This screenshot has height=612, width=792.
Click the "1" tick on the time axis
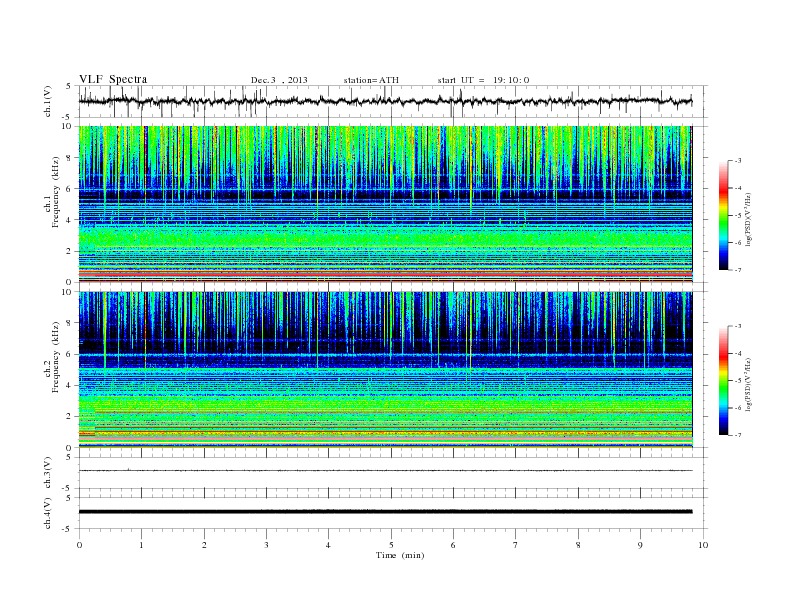(x=142, y=545)
